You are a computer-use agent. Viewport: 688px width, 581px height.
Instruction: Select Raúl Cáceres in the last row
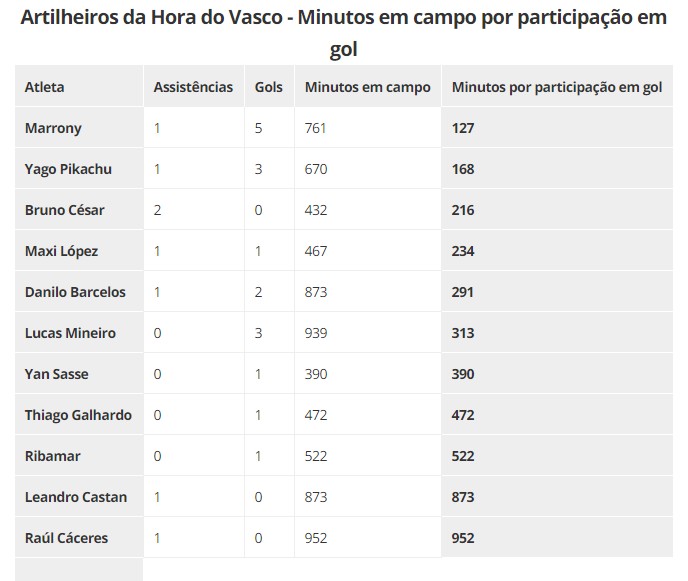coord(66,538)
